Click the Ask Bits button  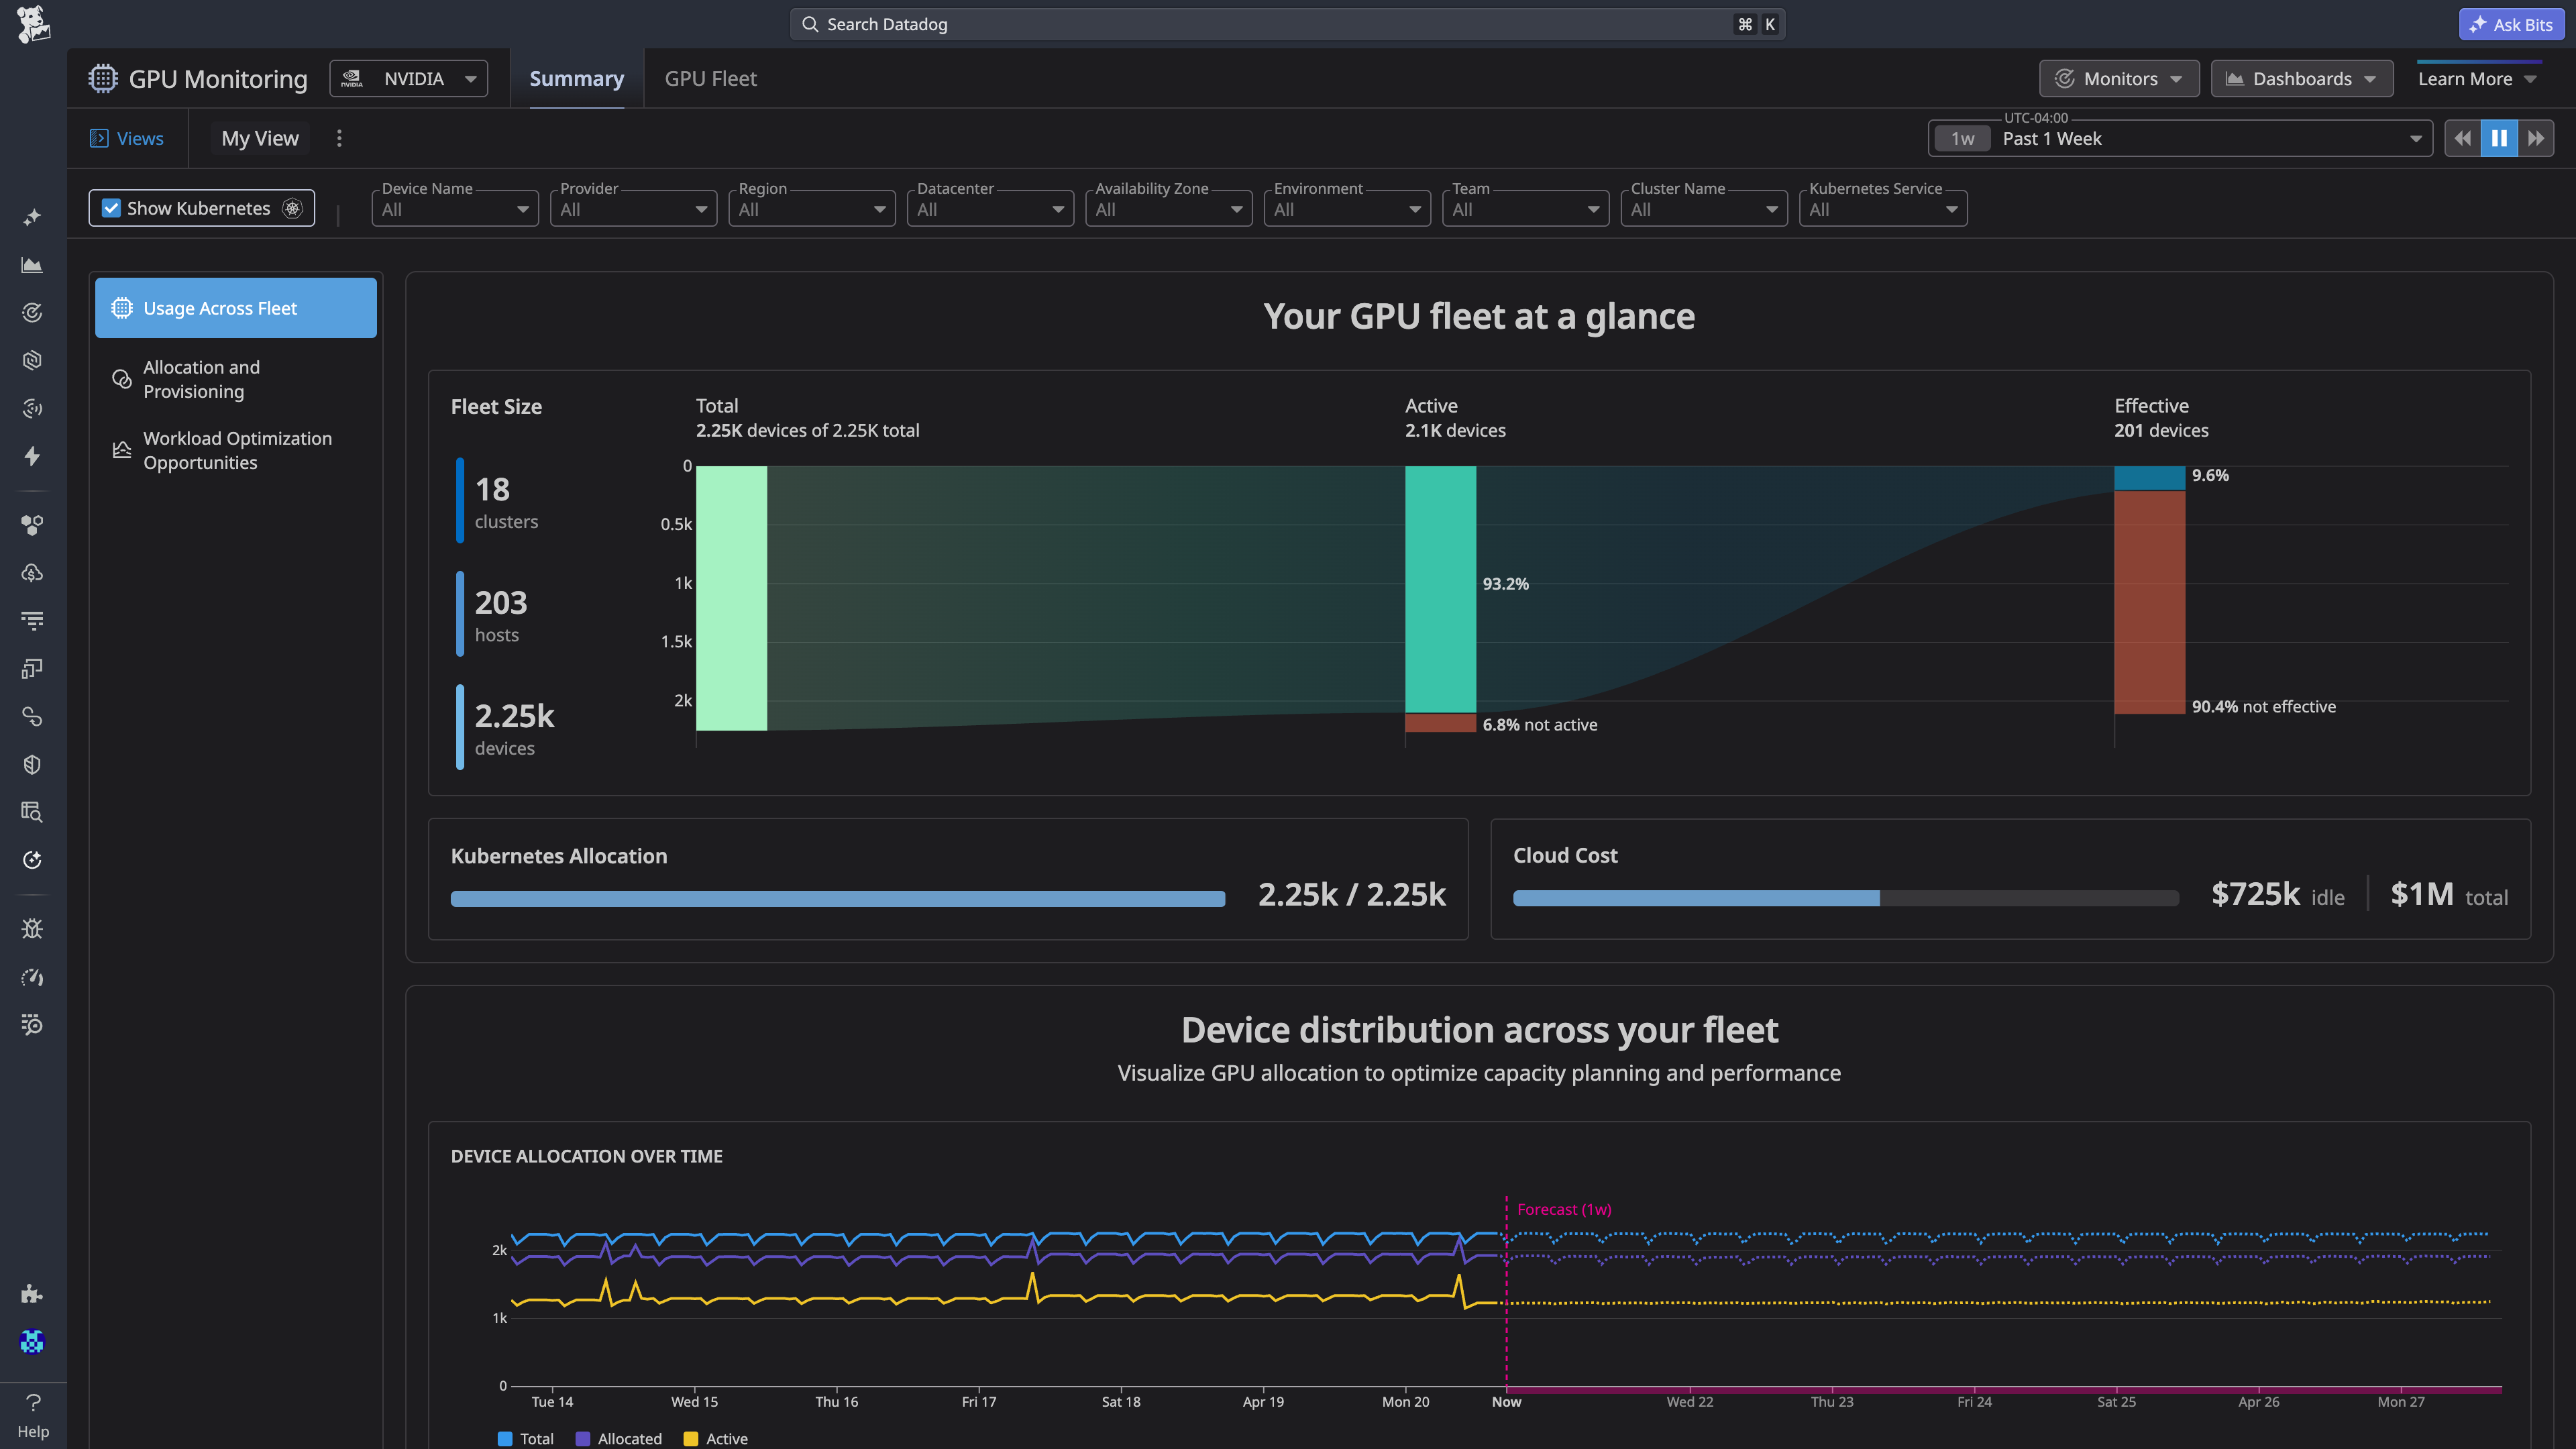pos(2511,23)
